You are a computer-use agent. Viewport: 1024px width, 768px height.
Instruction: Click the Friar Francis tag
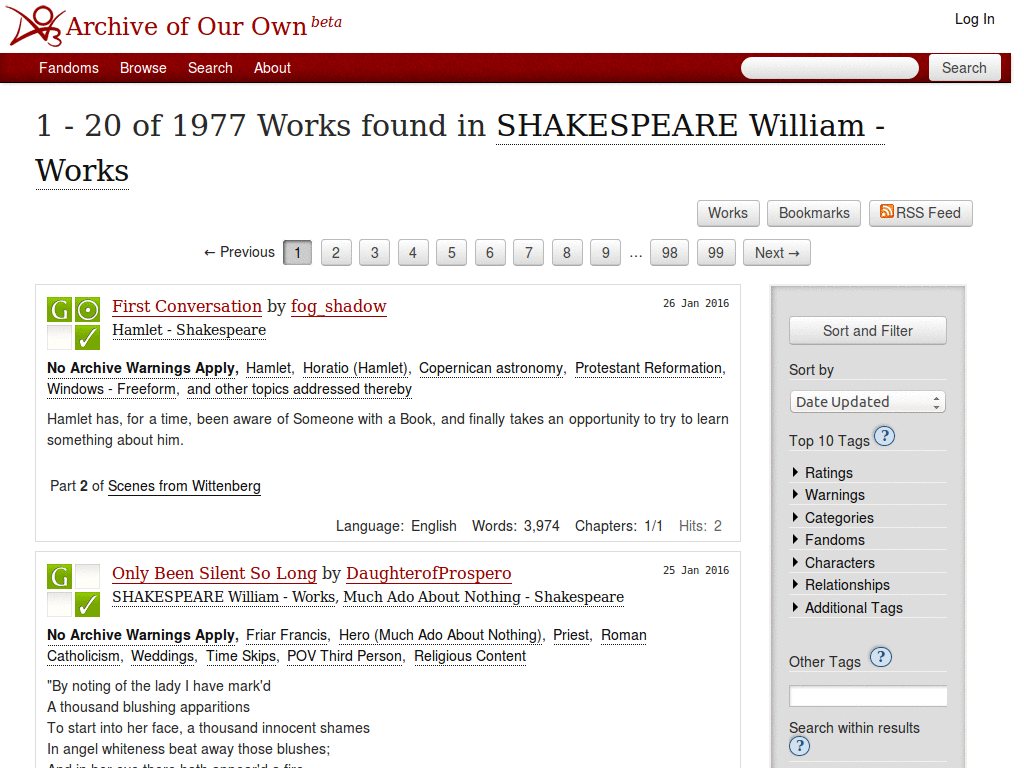coord(286,635)
